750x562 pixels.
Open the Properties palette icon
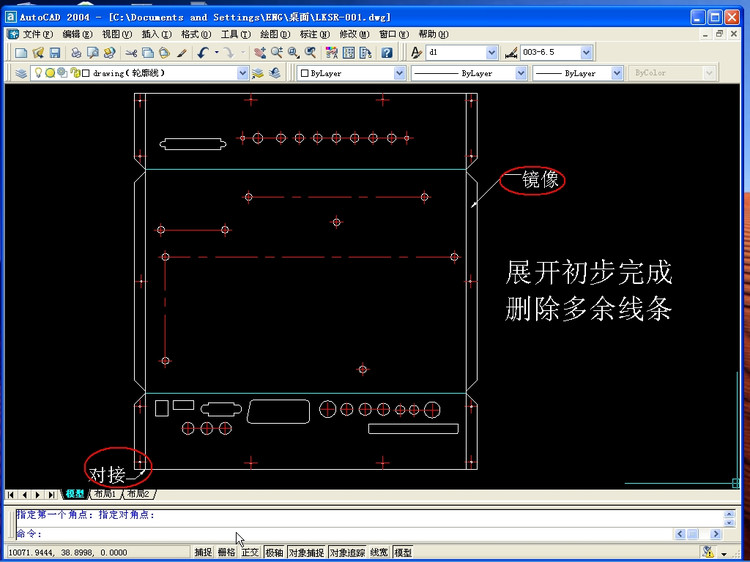click(331, 53)
